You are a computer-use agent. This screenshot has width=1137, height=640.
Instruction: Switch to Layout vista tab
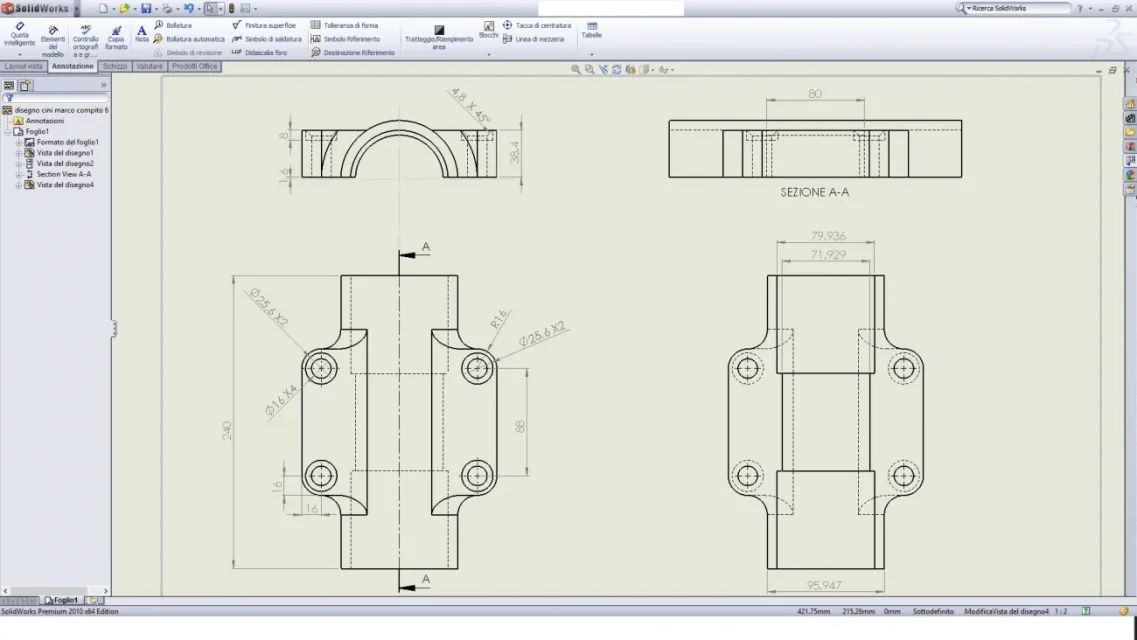pyautogui.click(x=24, y=66)
